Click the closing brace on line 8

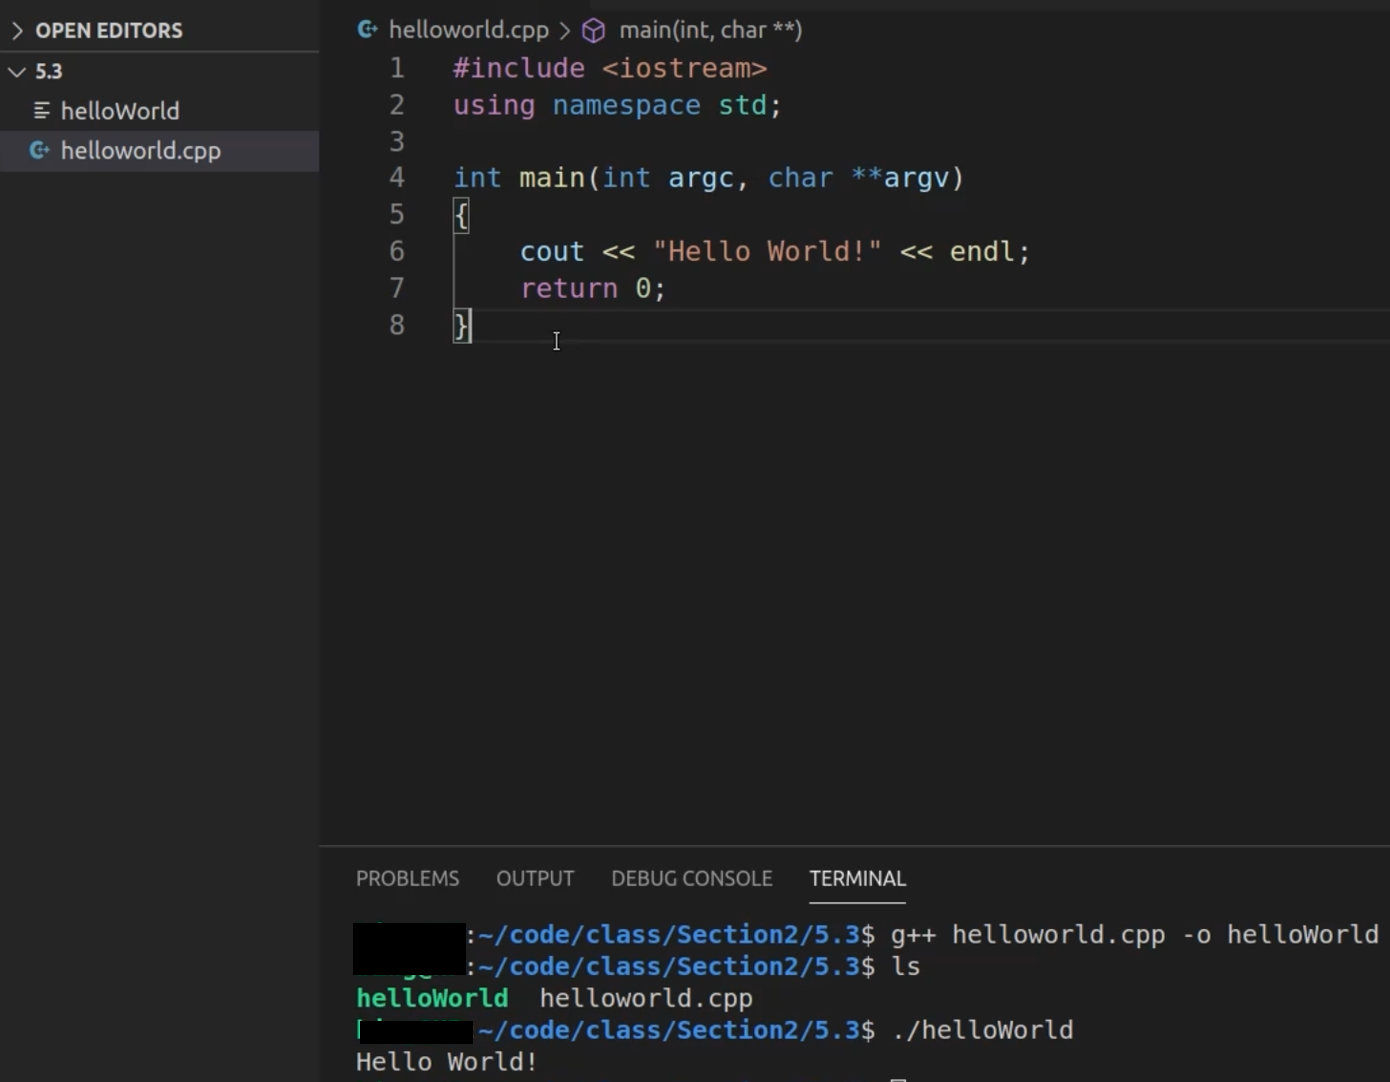pos(461,324)
